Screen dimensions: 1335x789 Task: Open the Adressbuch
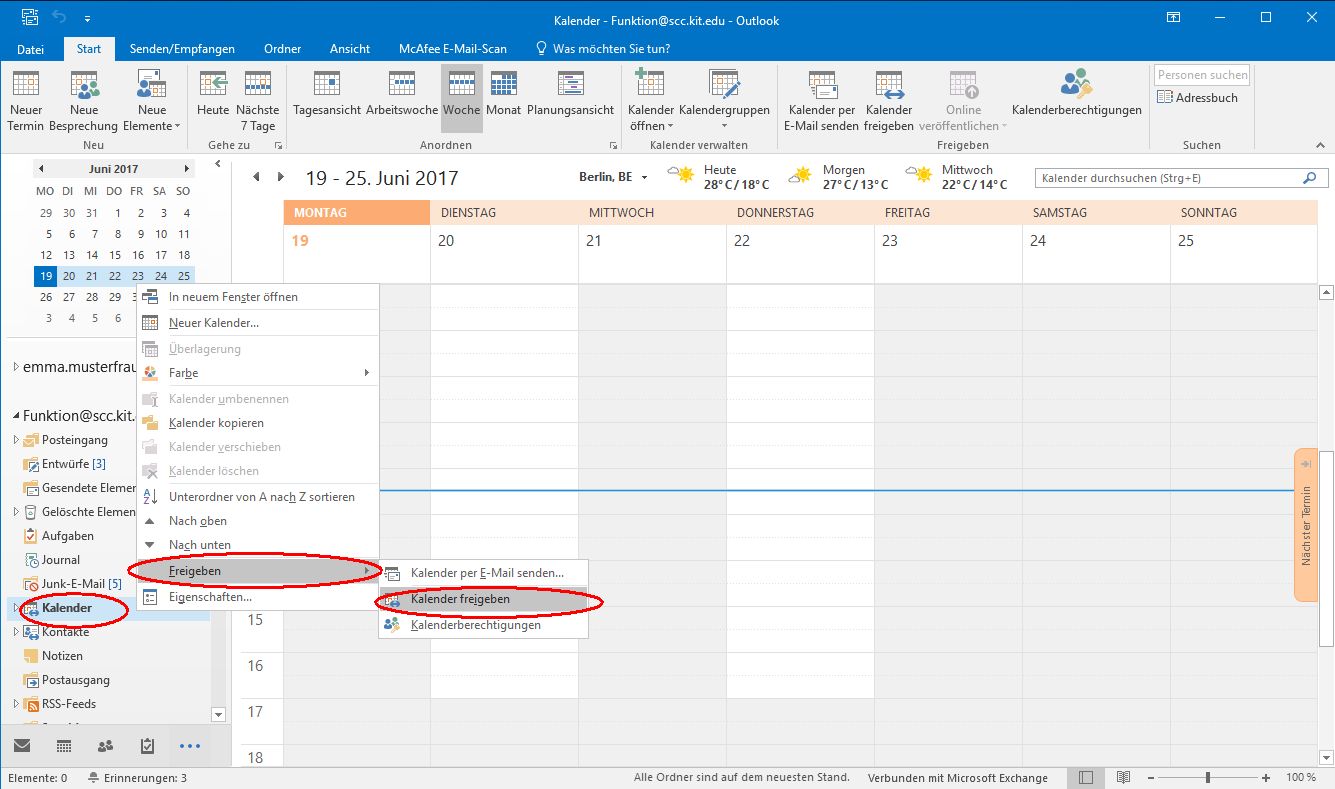[x=1198, y=98]
